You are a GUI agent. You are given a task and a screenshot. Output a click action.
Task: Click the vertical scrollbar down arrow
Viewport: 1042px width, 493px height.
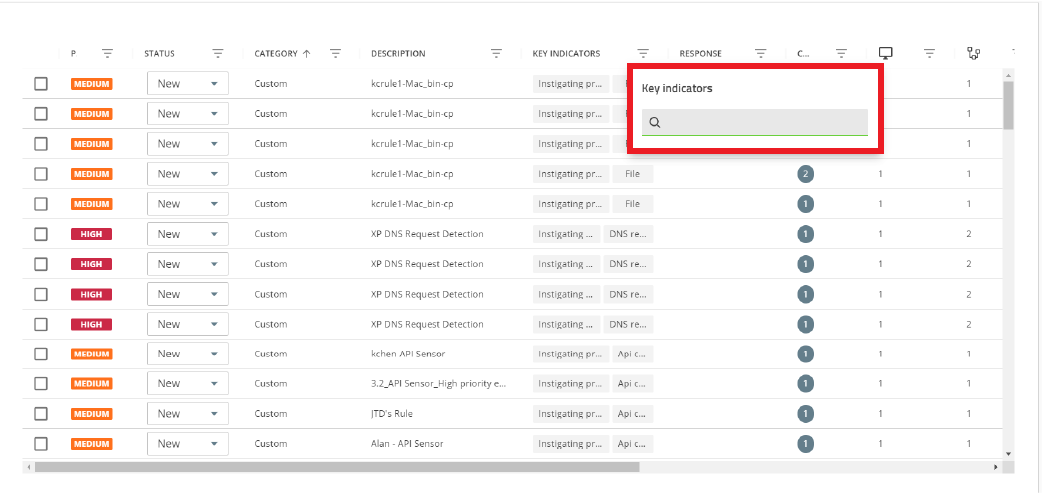click(1009, 454)
